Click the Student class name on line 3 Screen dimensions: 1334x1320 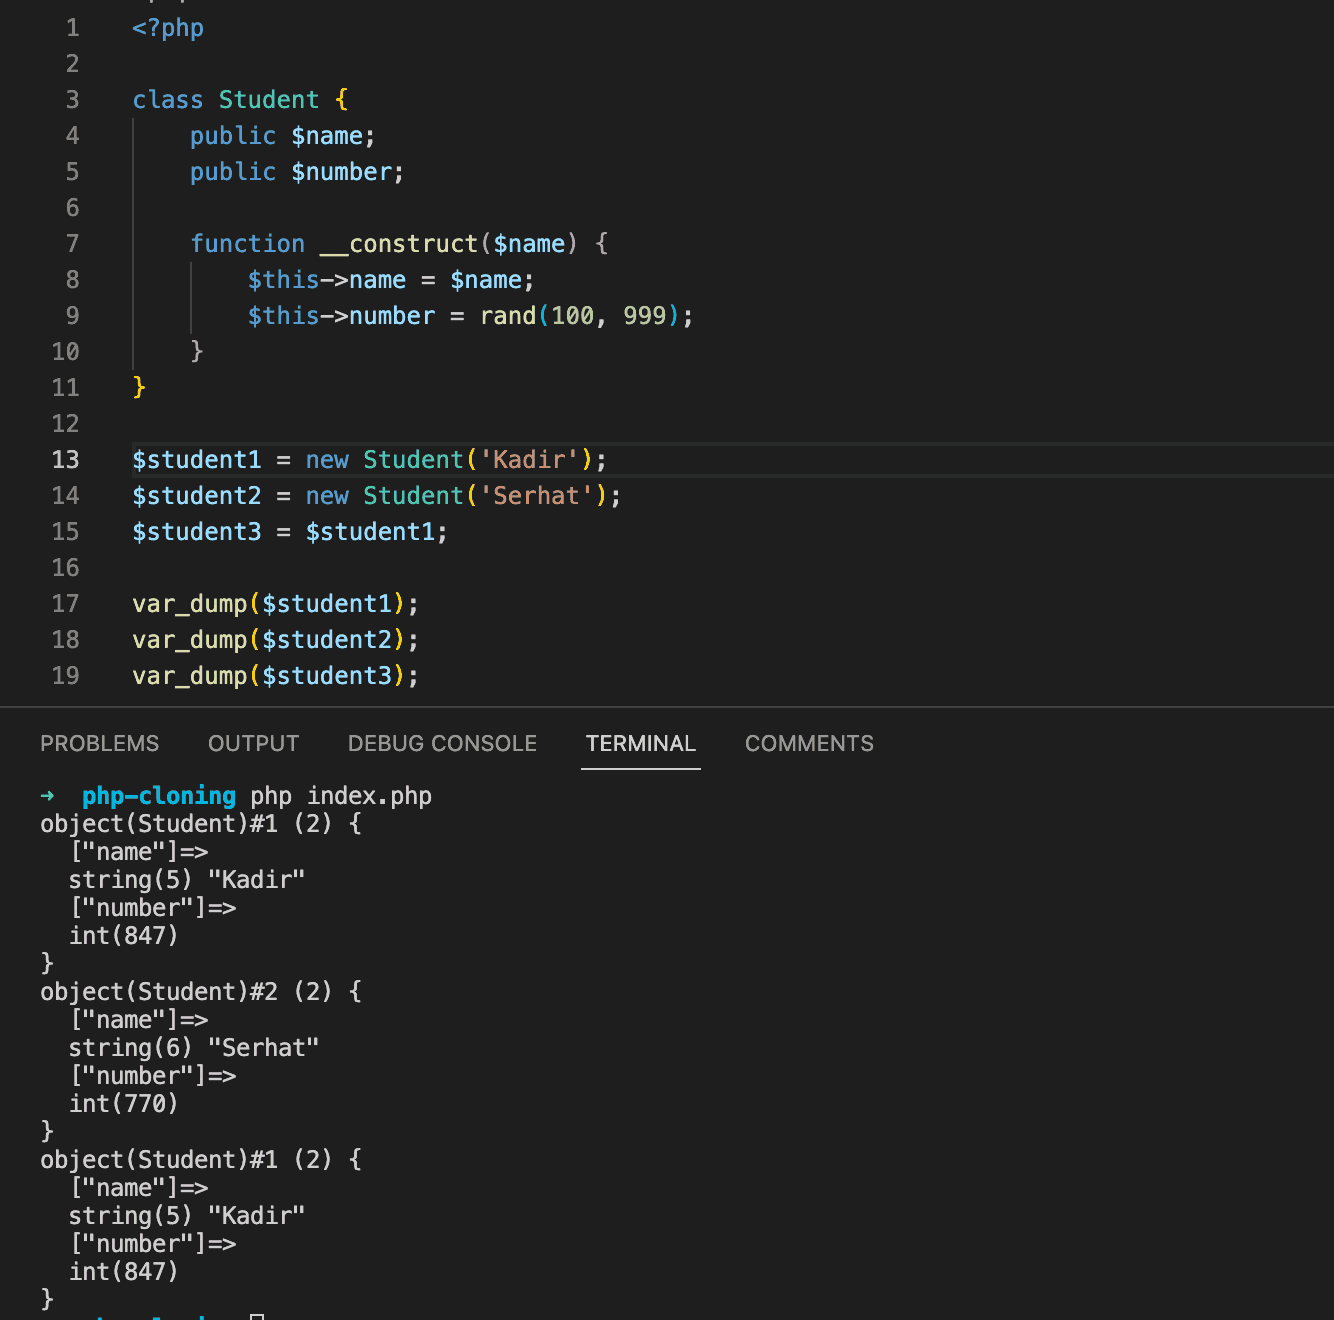pyautogui.click(x=268, y=100)
